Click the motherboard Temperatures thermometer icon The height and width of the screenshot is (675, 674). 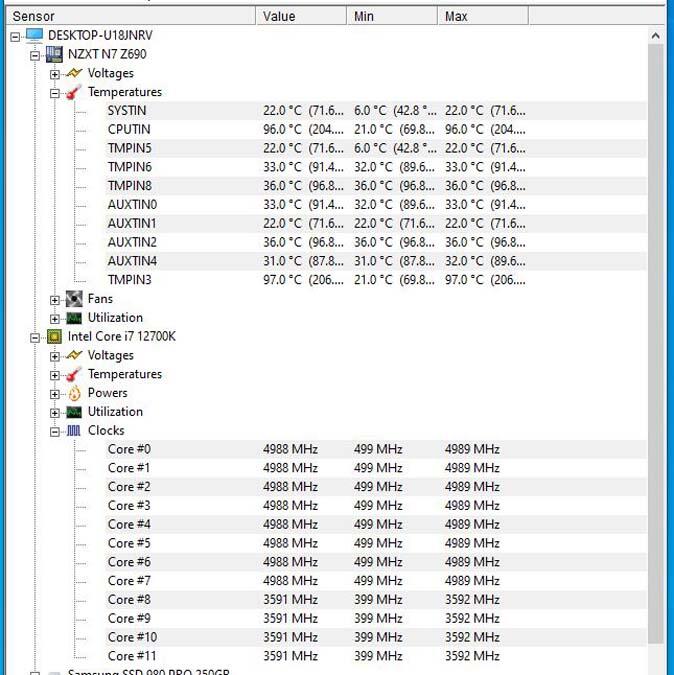(x=74, y=92)
